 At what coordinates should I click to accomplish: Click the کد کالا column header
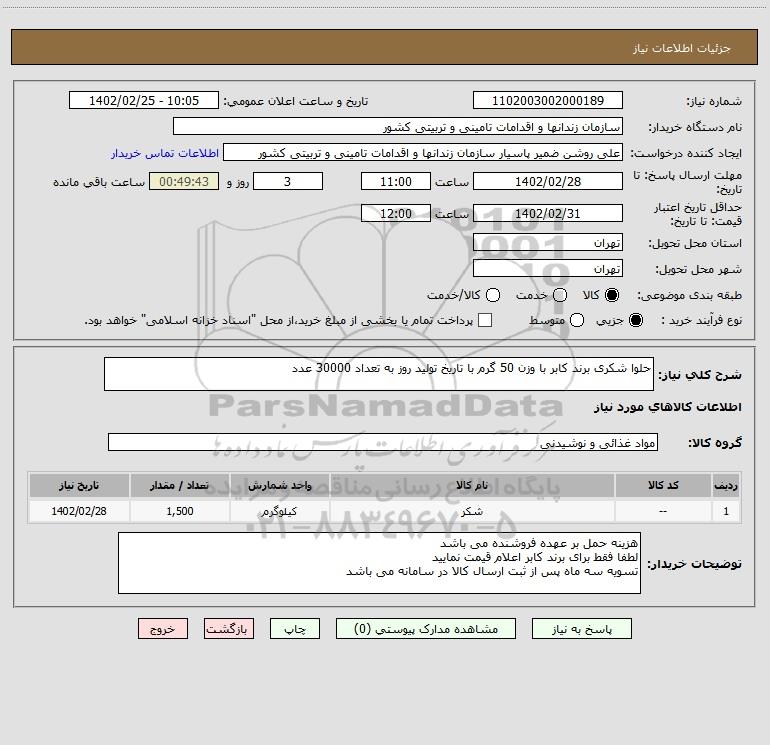coord(663,485)
